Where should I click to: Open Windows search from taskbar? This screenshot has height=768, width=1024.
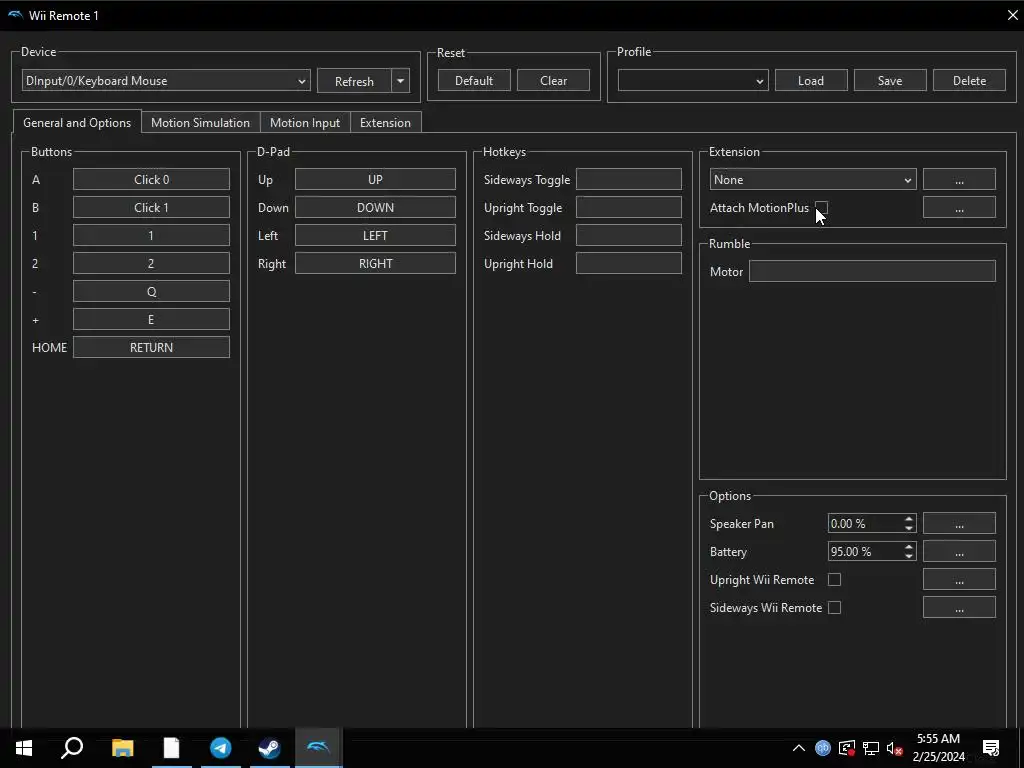point(72,748)
